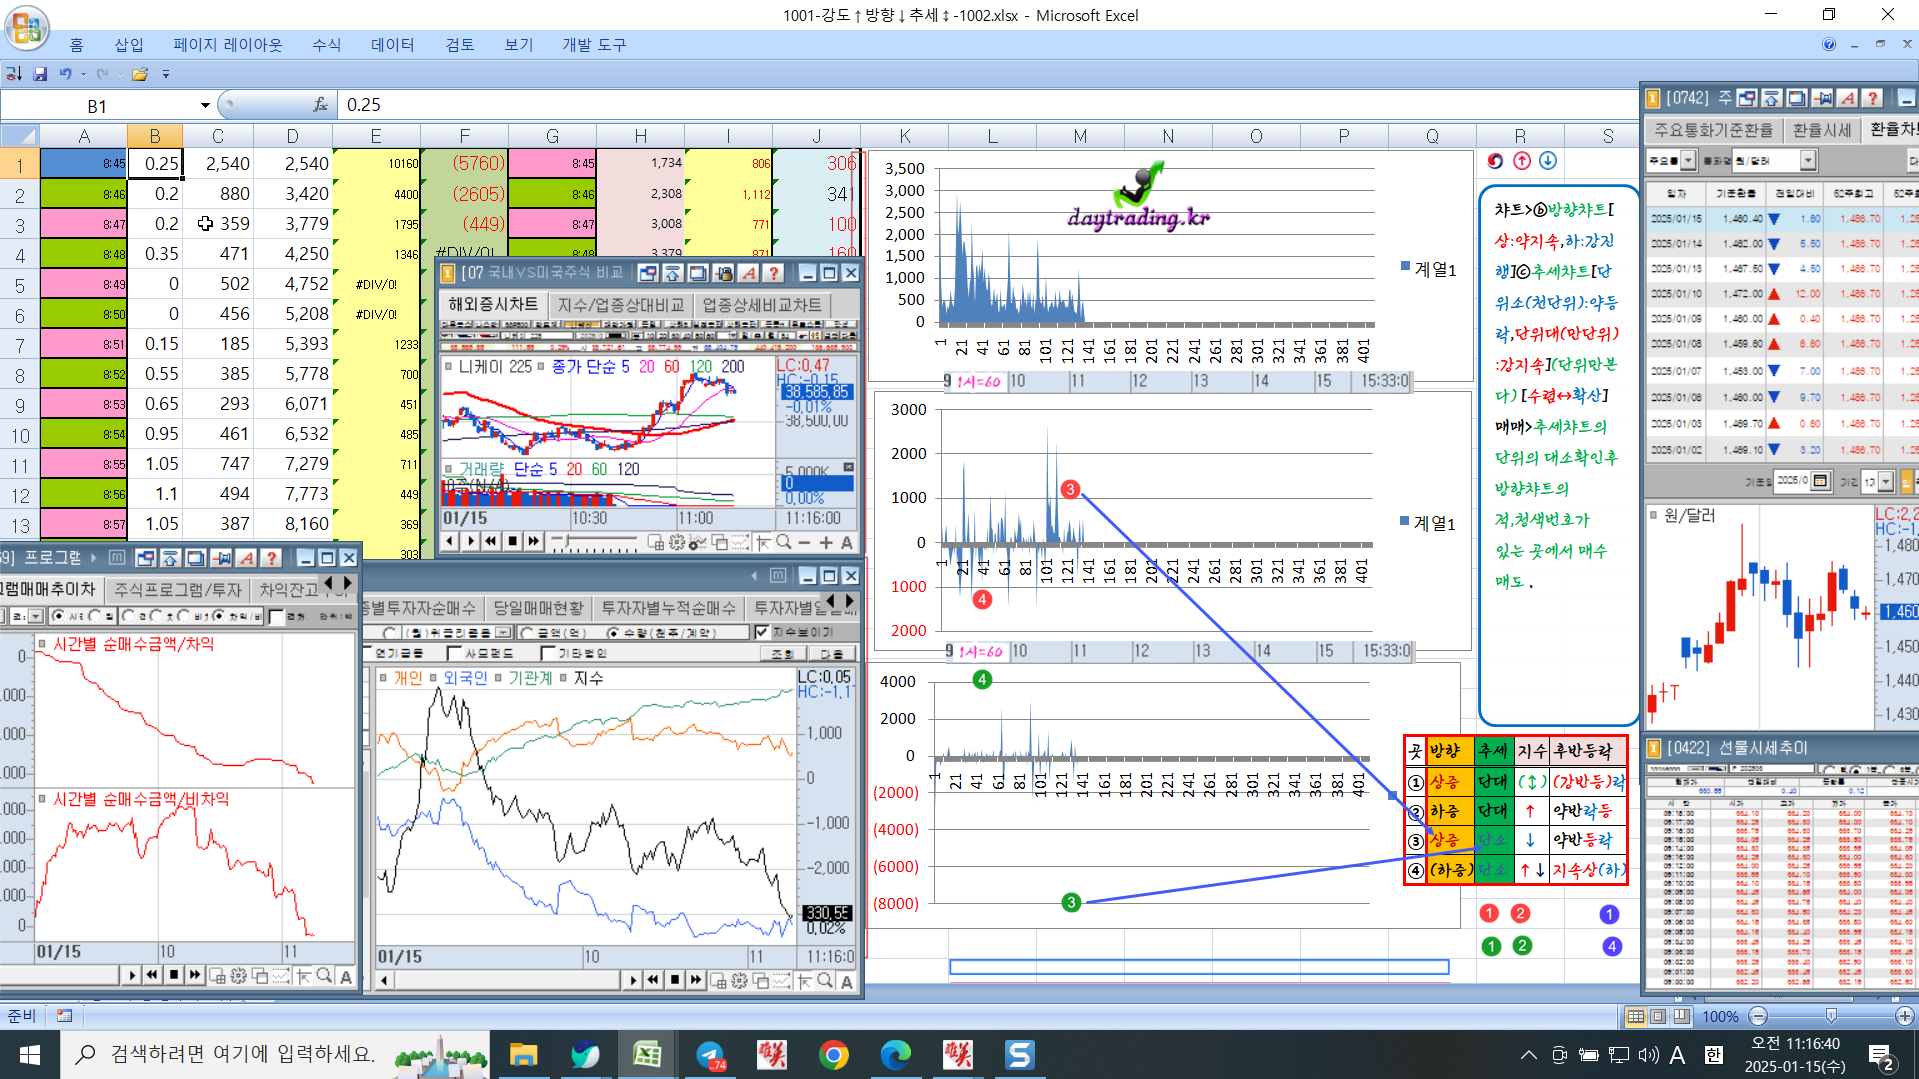Open Telegram from the taskbar
The image size is (1919, 1079).
[x=710, y=1054]
